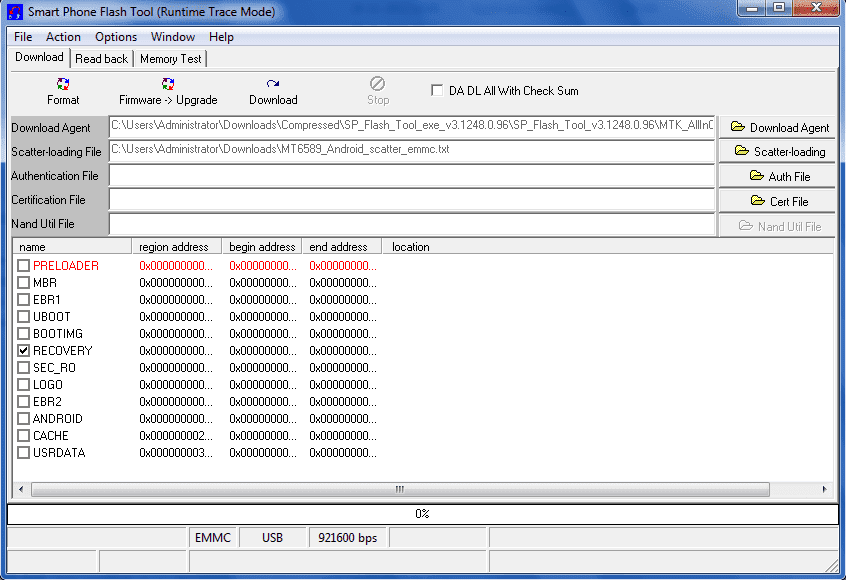The height and width of the screenshot is (580, 846).
Task: Sort by the name column header
Action: (72, 247)
